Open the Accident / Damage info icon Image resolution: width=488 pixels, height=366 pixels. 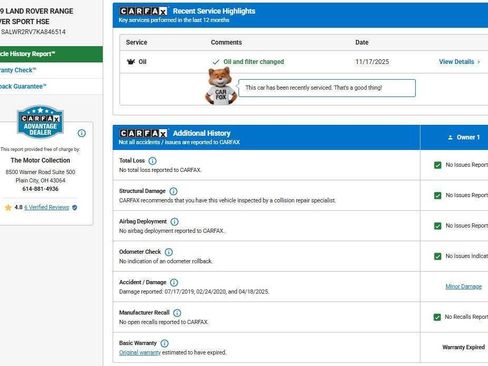[x=174, y=283]
